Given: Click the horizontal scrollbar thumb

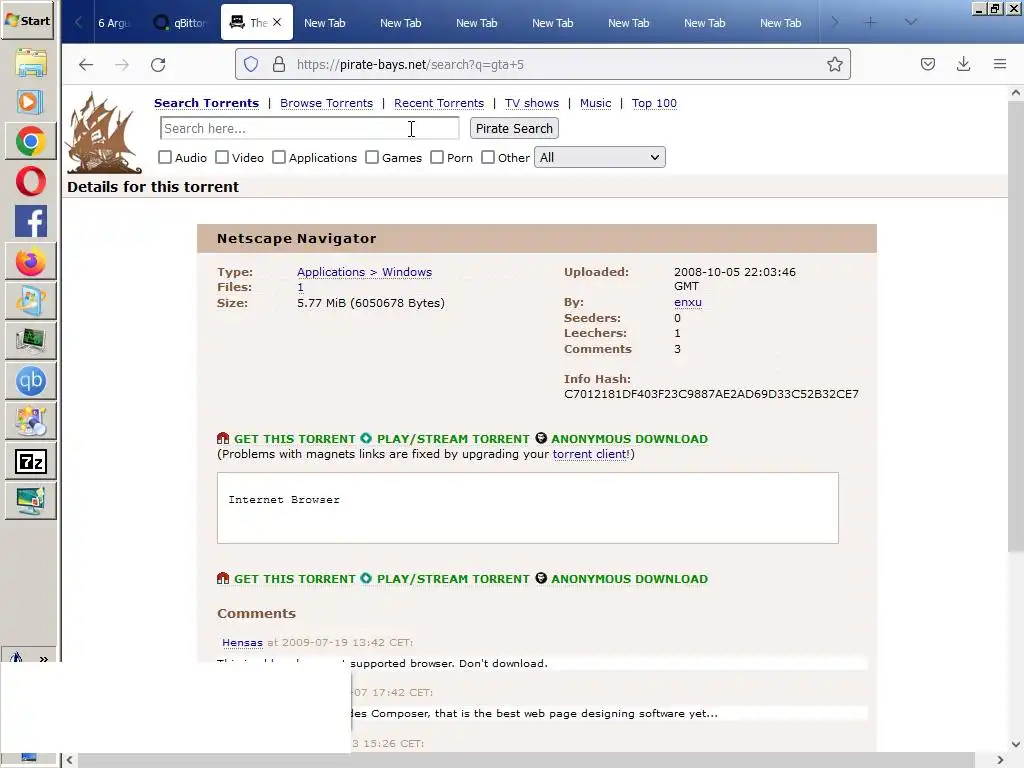Looking at the screenshot, I should pyautogui.click(x=526, y=760).
